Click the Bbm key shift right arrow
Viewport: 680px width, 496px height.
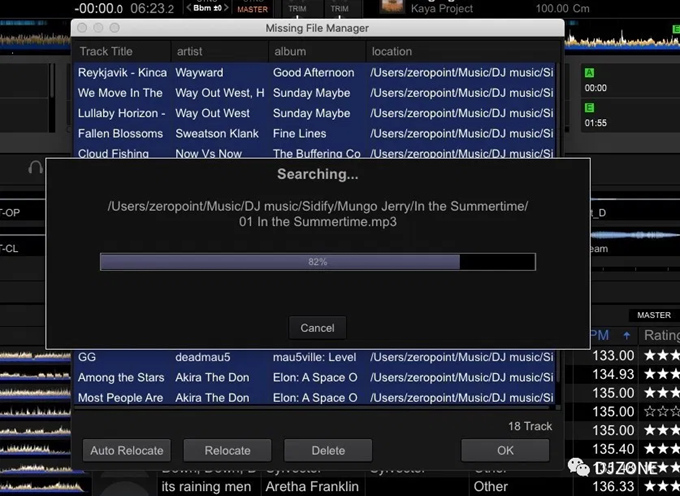click(x=226, y=8)
